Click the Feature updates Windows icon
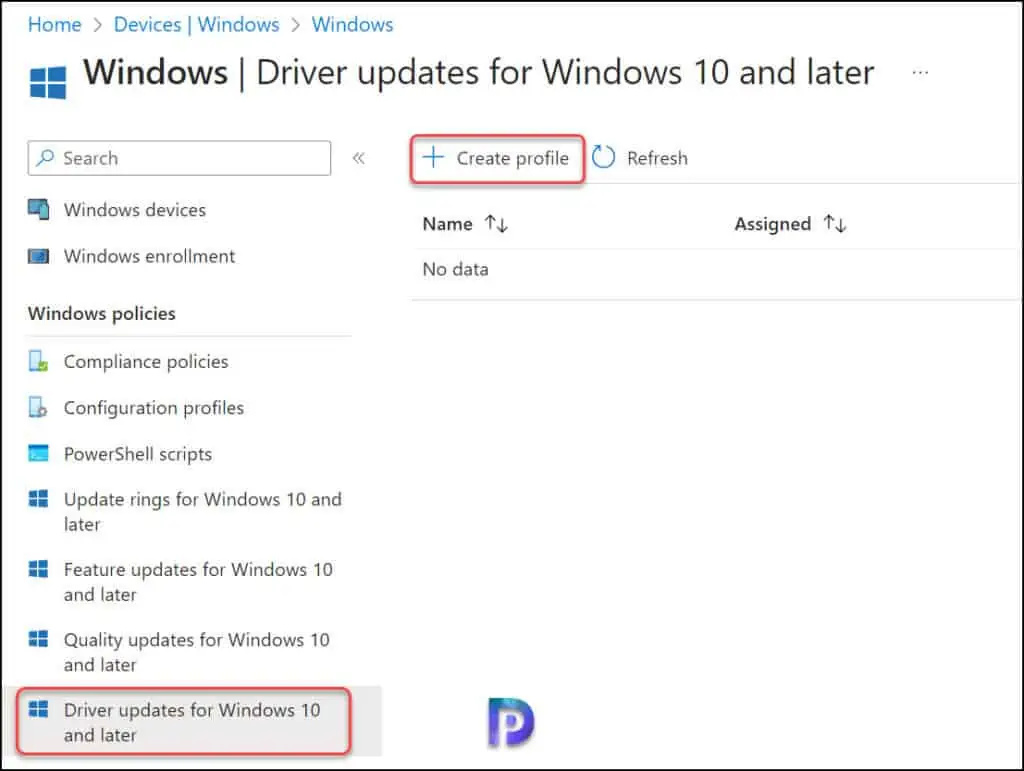Image resolution: width=1024 pixels, height=771 pixels. click(39, 569)
